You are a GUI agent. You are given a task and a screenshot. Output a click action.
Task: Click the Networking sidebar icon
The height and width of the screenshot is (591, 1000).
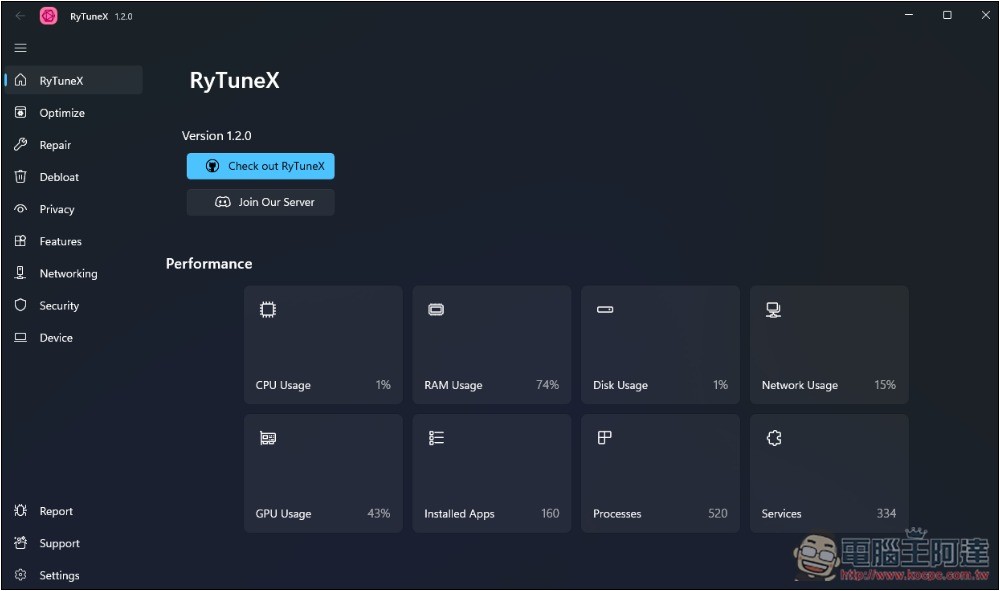20,273
